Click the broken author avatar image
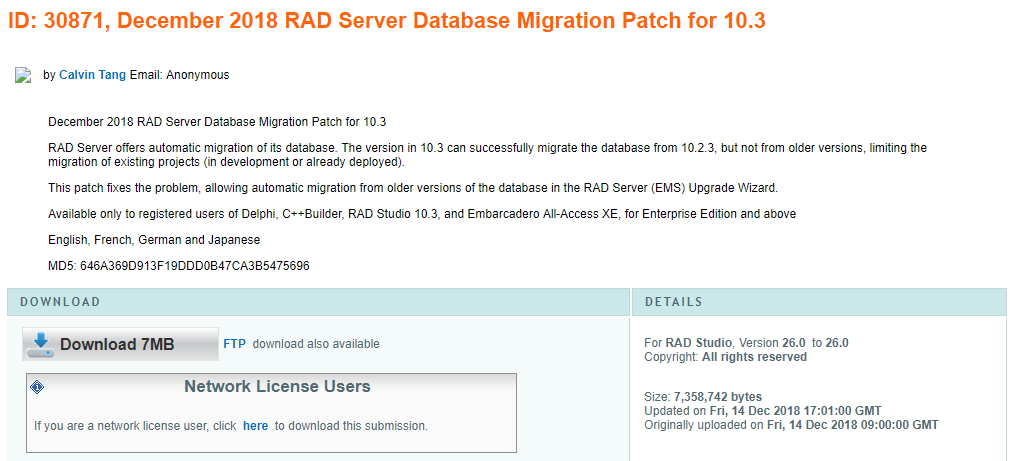 [23, 75]
